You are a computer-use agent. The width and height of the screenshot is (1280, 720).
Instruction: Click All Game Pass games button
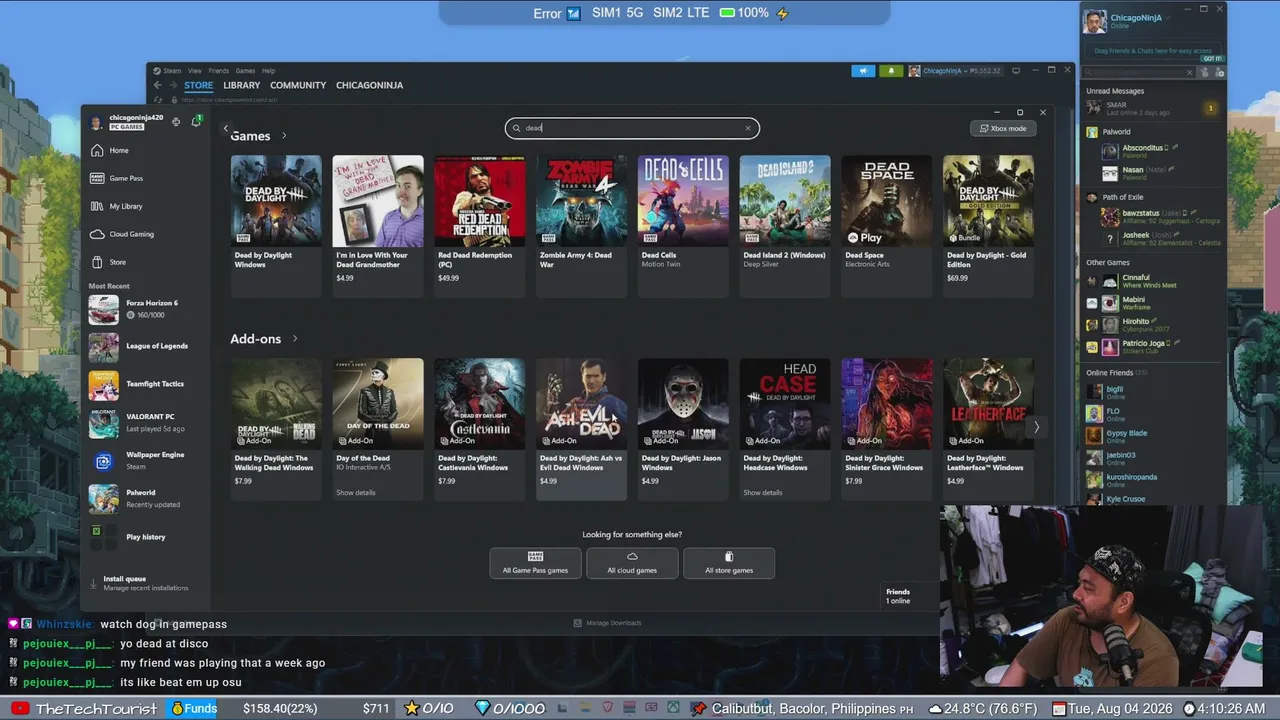pyautogui.click(x=535, y=563)
